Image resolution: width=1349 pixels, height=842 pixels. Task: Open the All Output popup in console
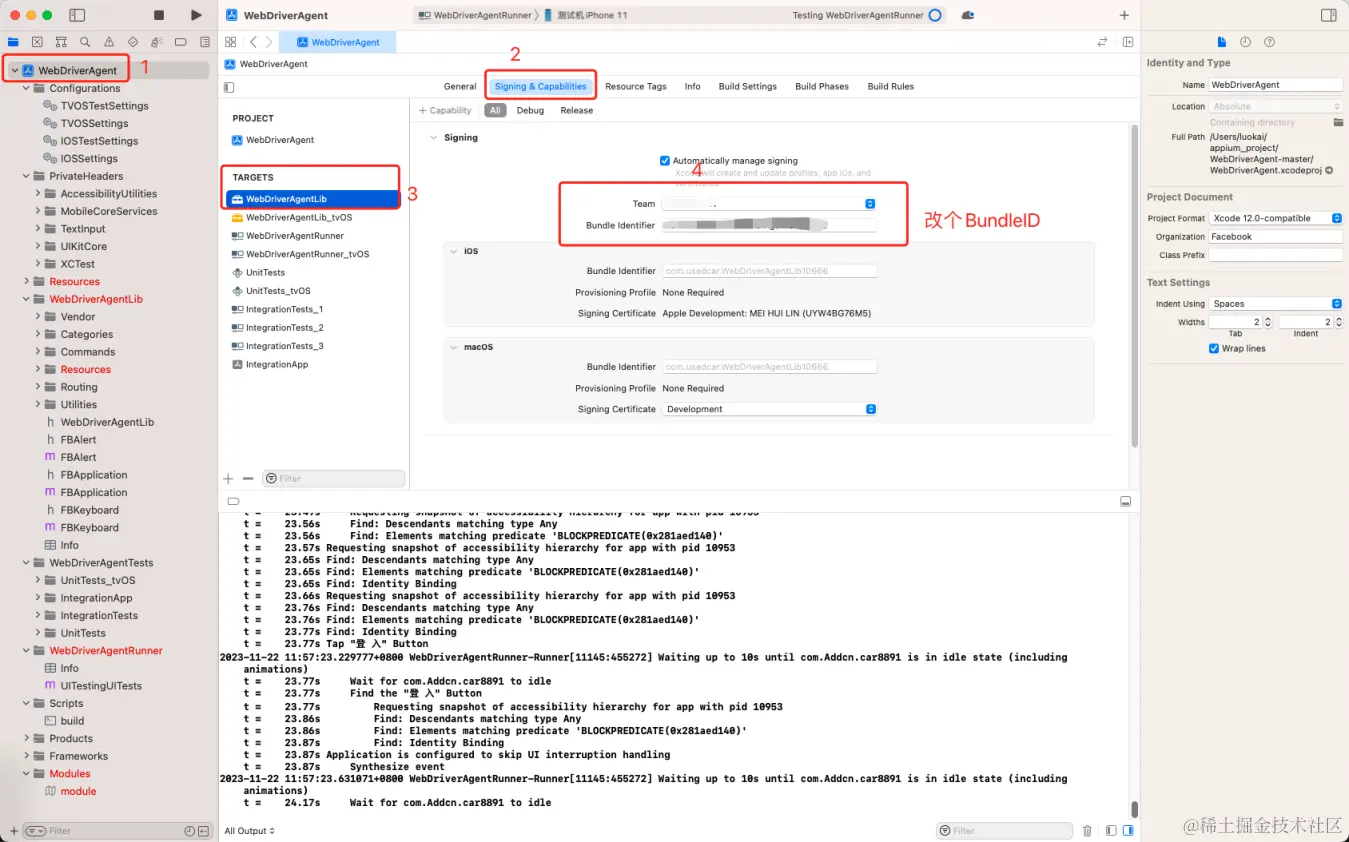(x=249, y=831)
